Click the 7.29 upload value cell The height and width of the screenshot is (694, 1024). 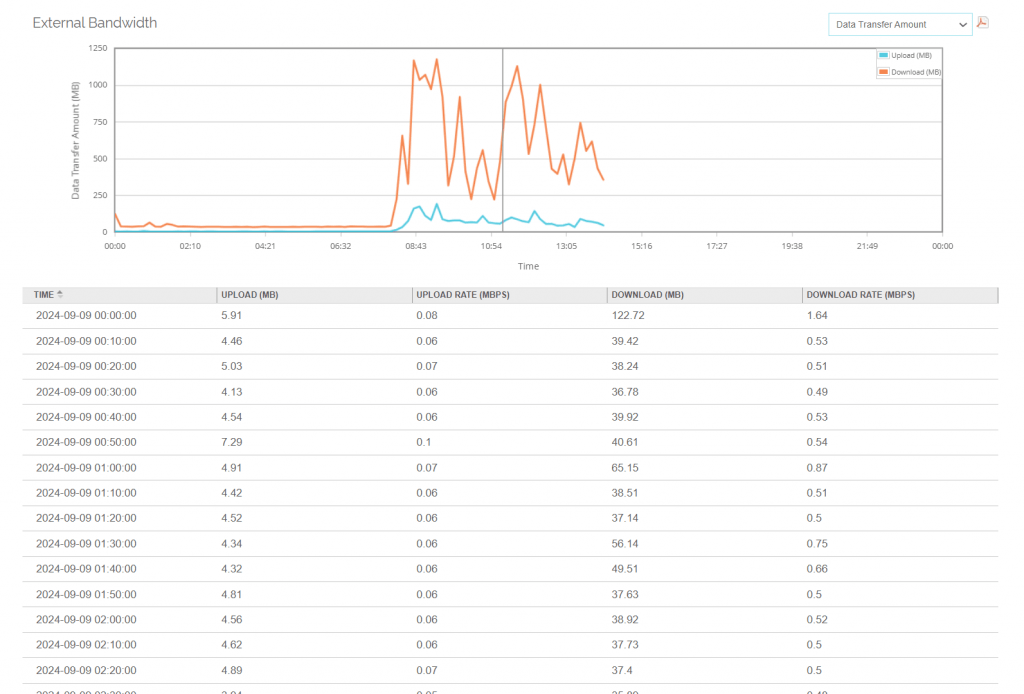232,442
